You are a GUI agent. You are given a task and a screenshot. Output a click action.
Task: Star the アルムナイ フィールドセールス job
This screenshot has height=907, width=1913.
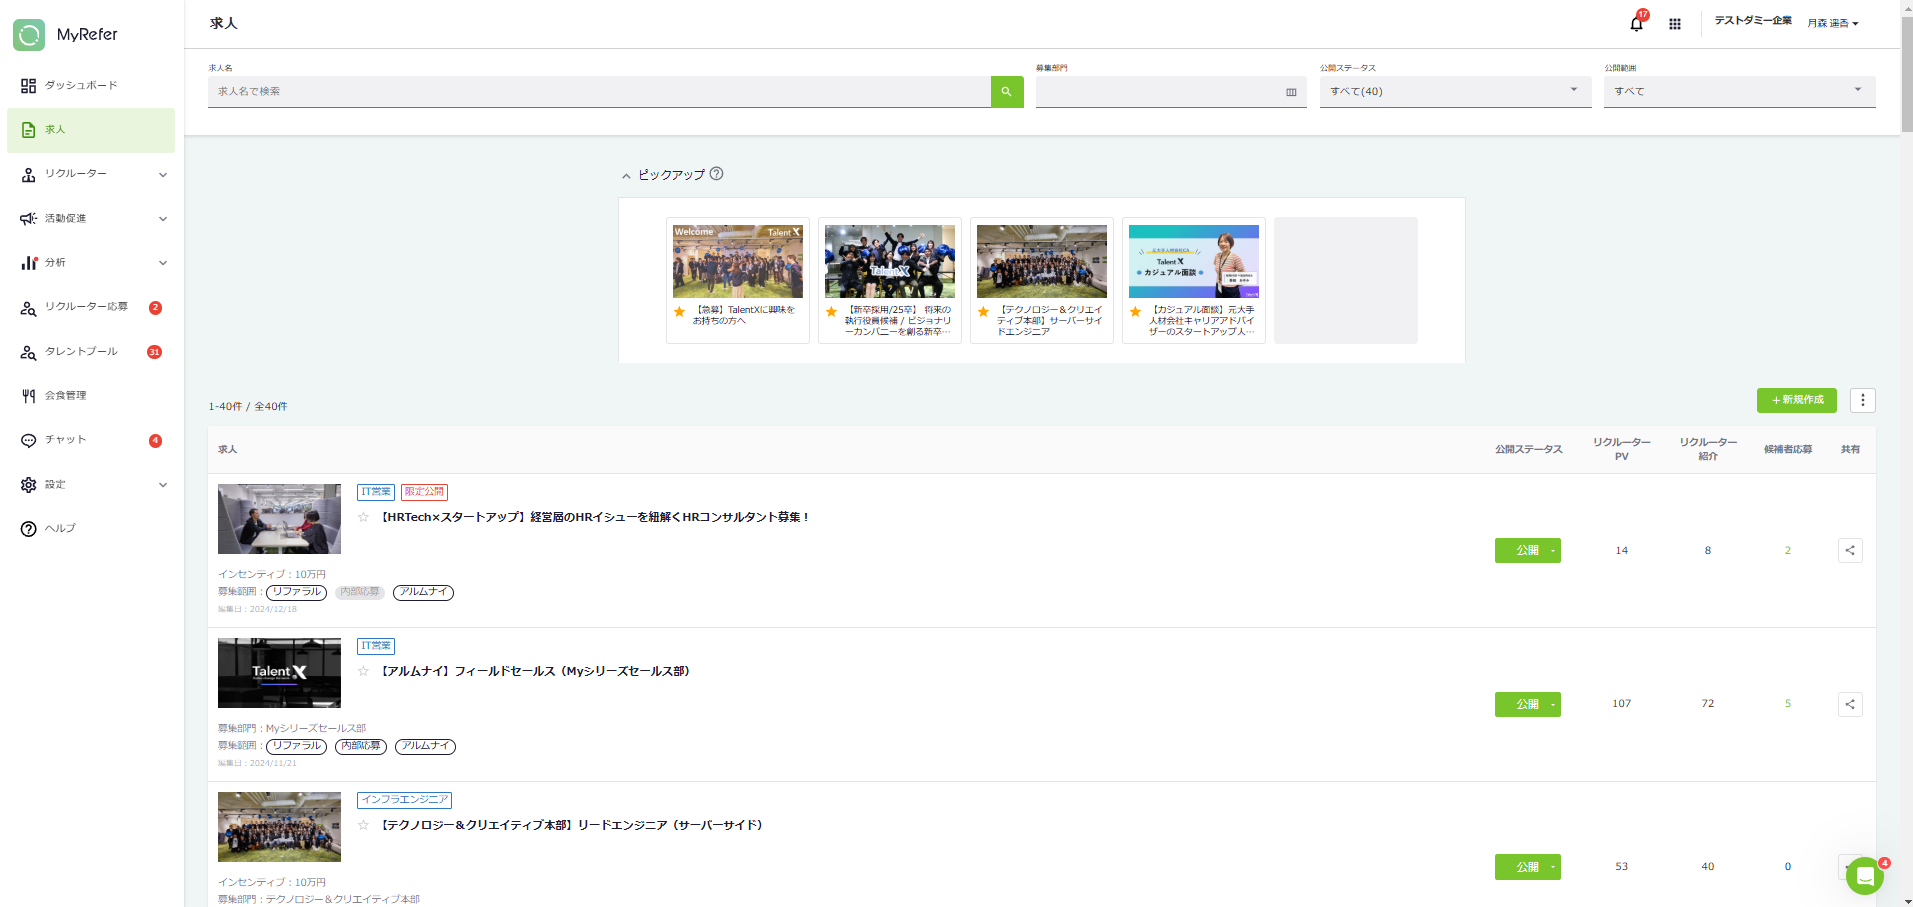(364, 672)
